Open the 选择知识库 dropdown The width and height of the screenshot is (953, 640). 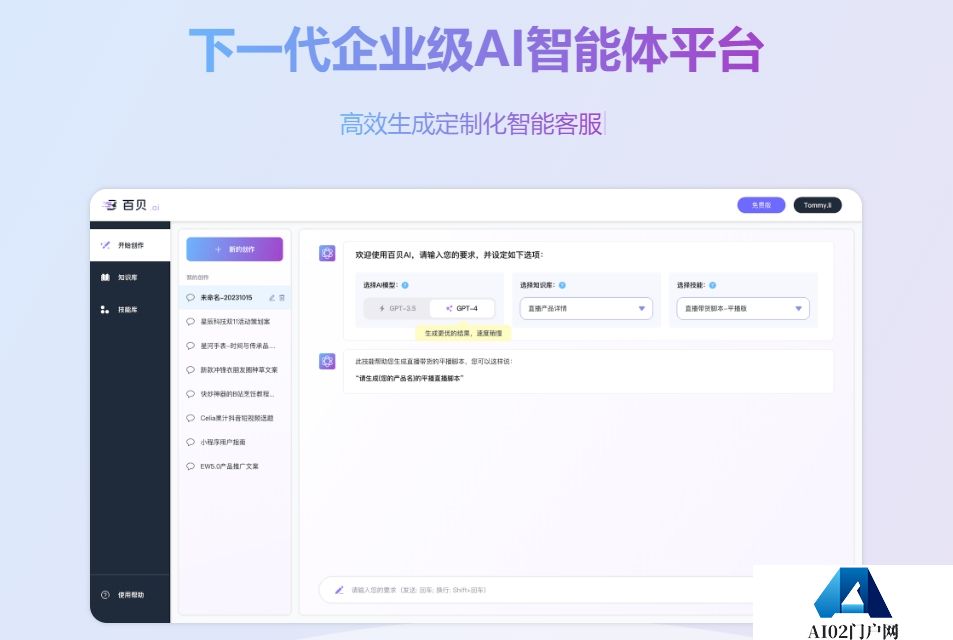click(586, 309)
